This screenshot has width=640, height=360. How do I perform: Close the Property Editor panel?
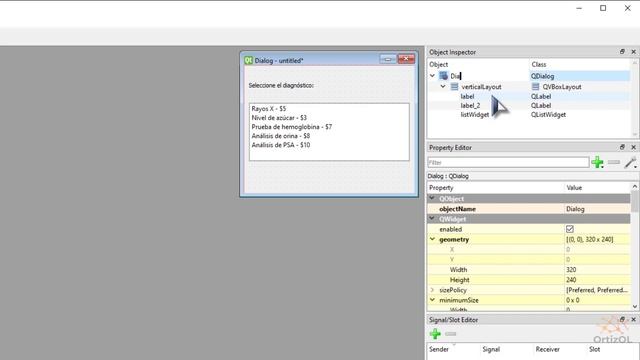click(x=633, y=147)
